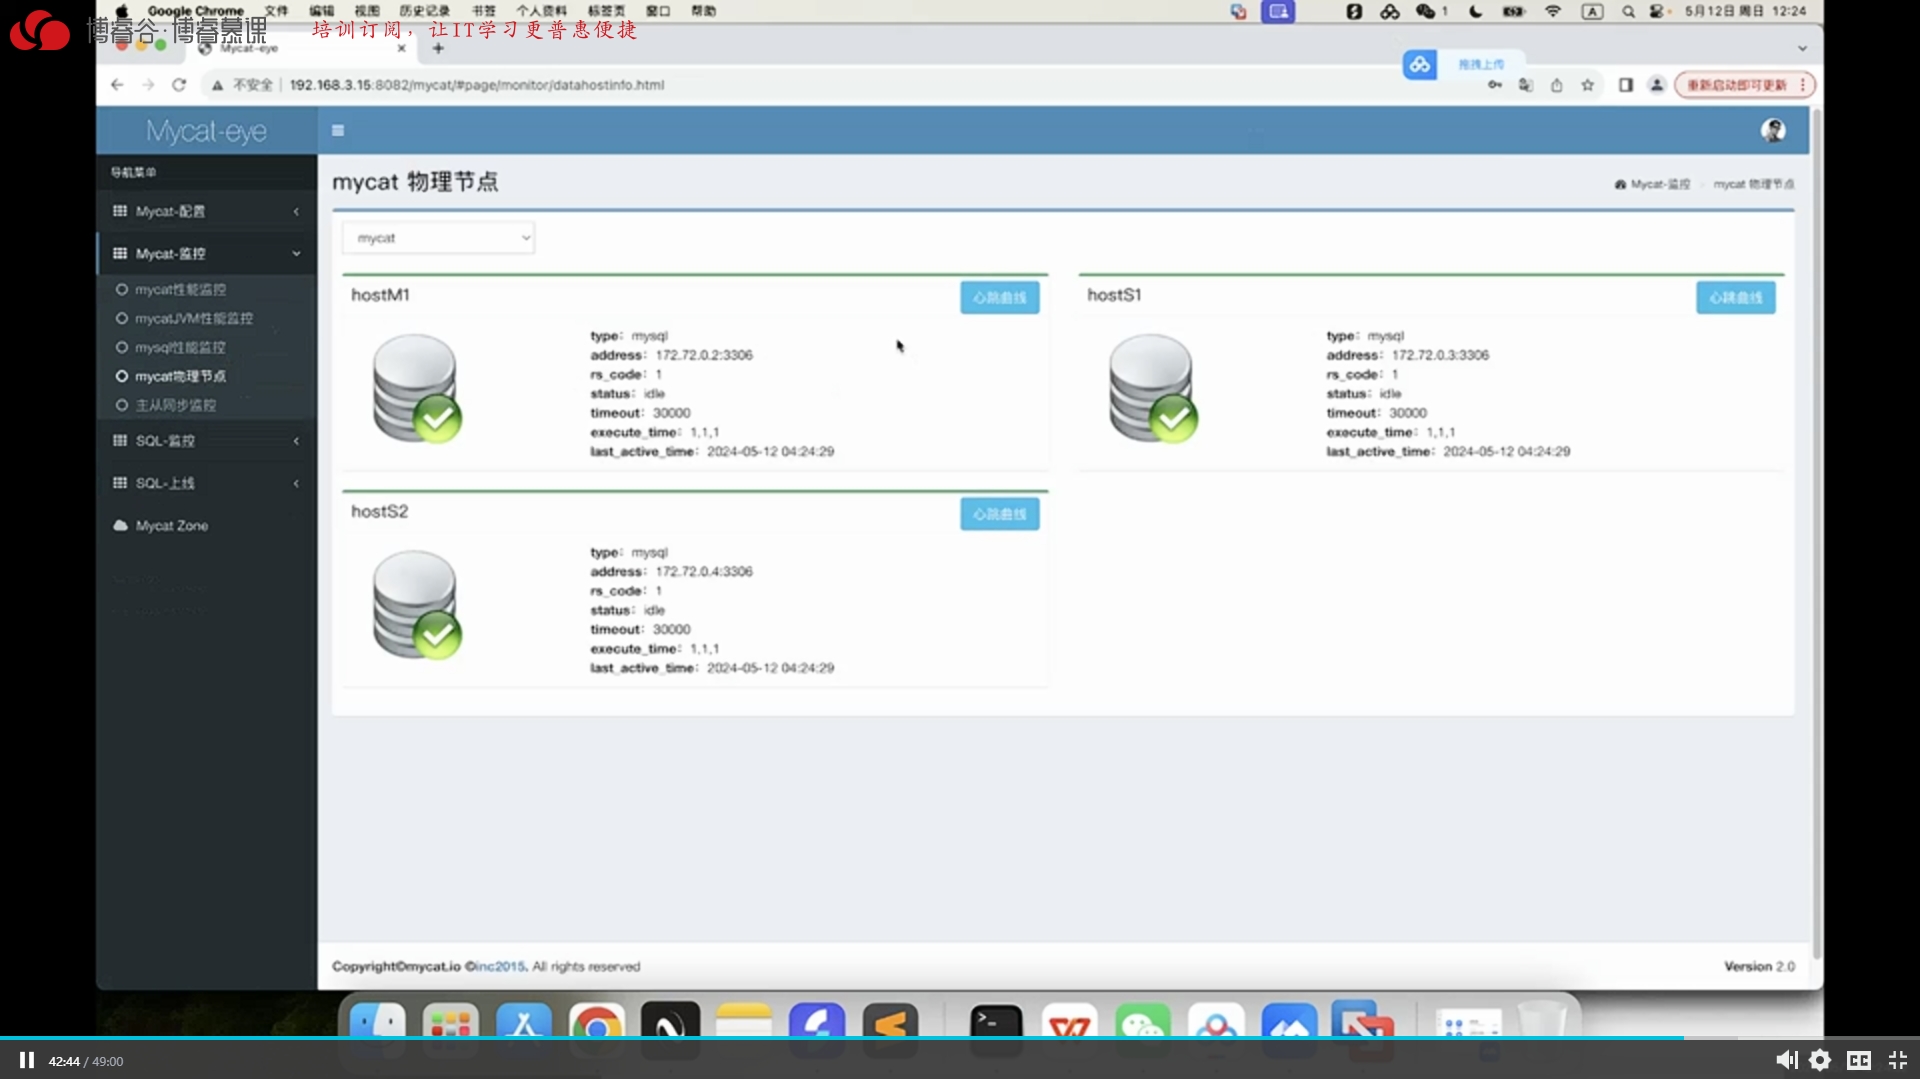Click the hostM1 database status icon
Image resolution: width=1920 pixels, height=1079 pixels.
coord(416,388)
